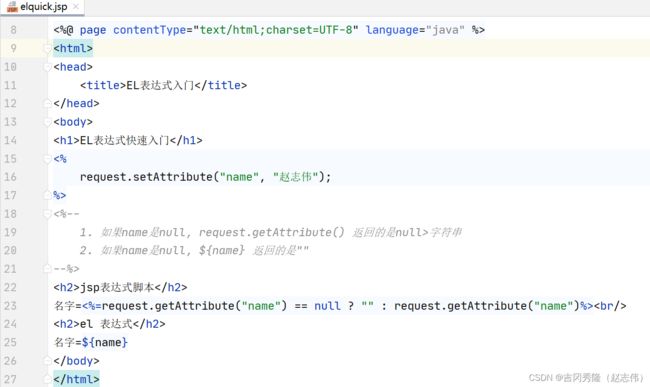Viewport: 650px width, 387px height.
Task: Collapse the scriptlet fold marker on line 15
Action: (47, 159)
